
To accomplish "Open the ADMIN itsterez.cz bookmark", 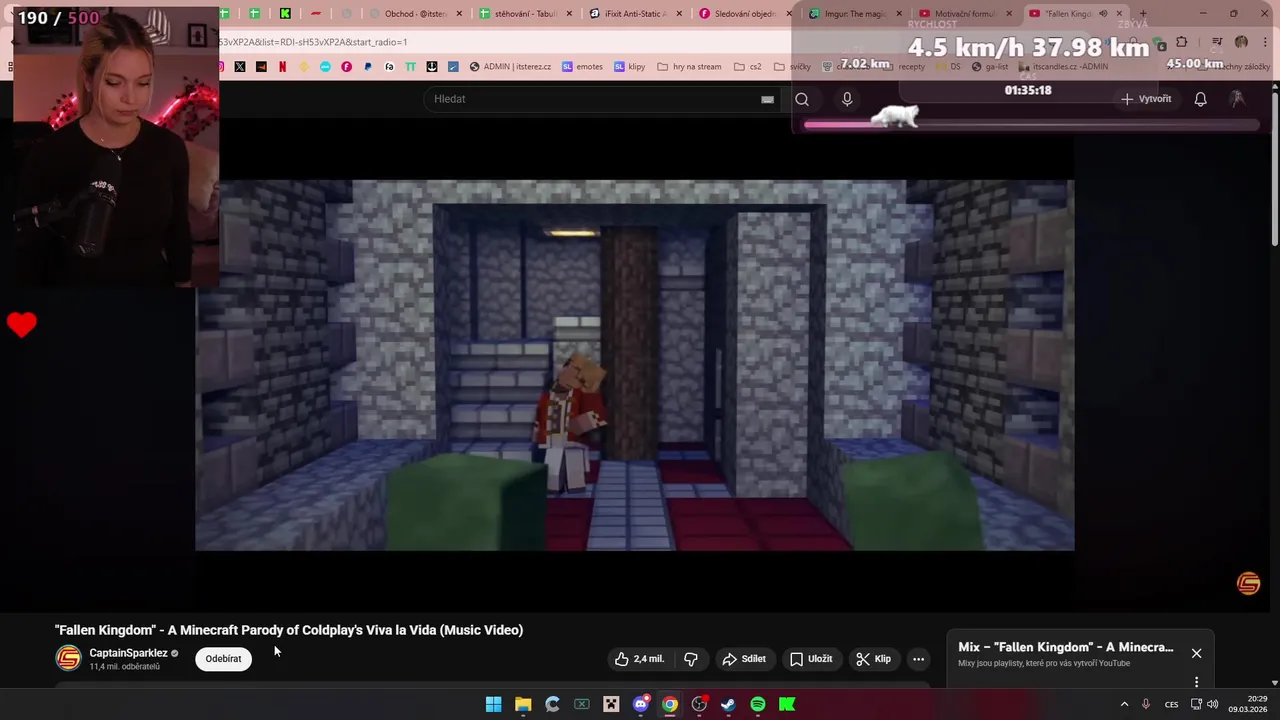I will 510,67.
